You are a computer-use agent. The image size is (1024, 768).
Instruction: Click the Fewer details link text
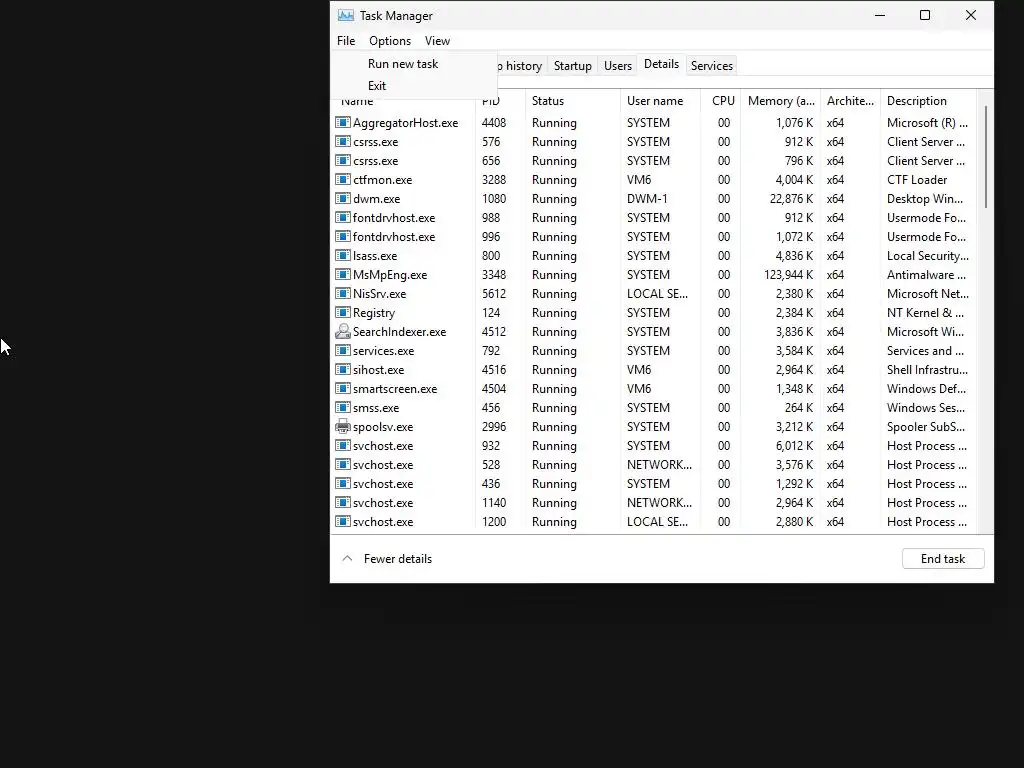point(398,559)
